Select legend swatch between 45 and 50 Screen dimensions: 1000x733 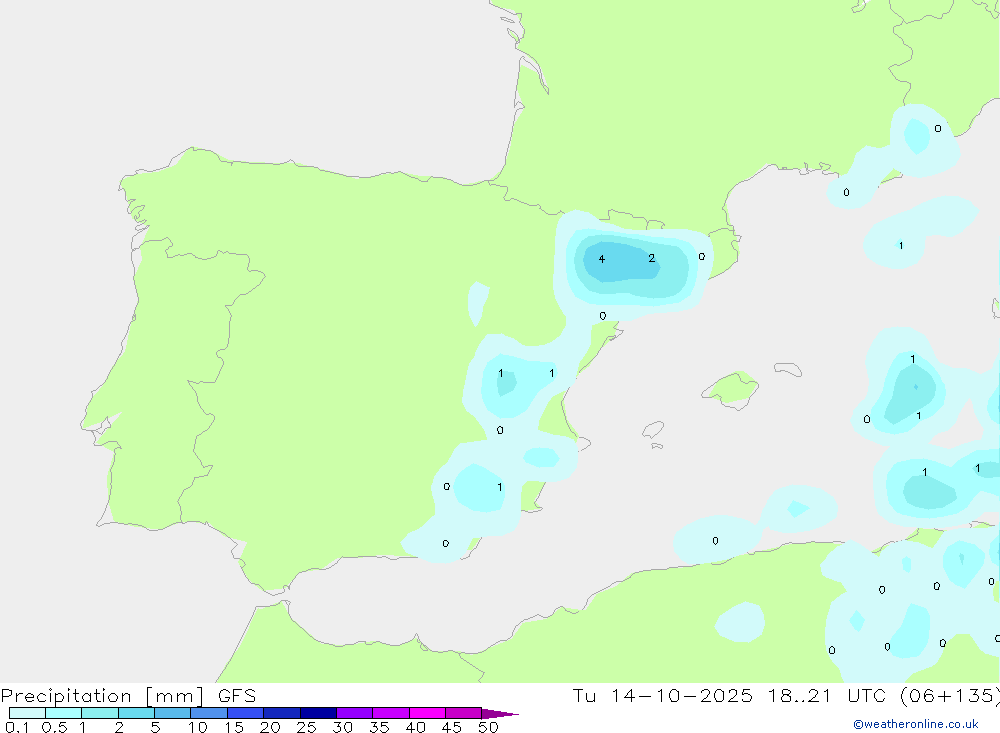pyautogui.click(x=464, y=713)
